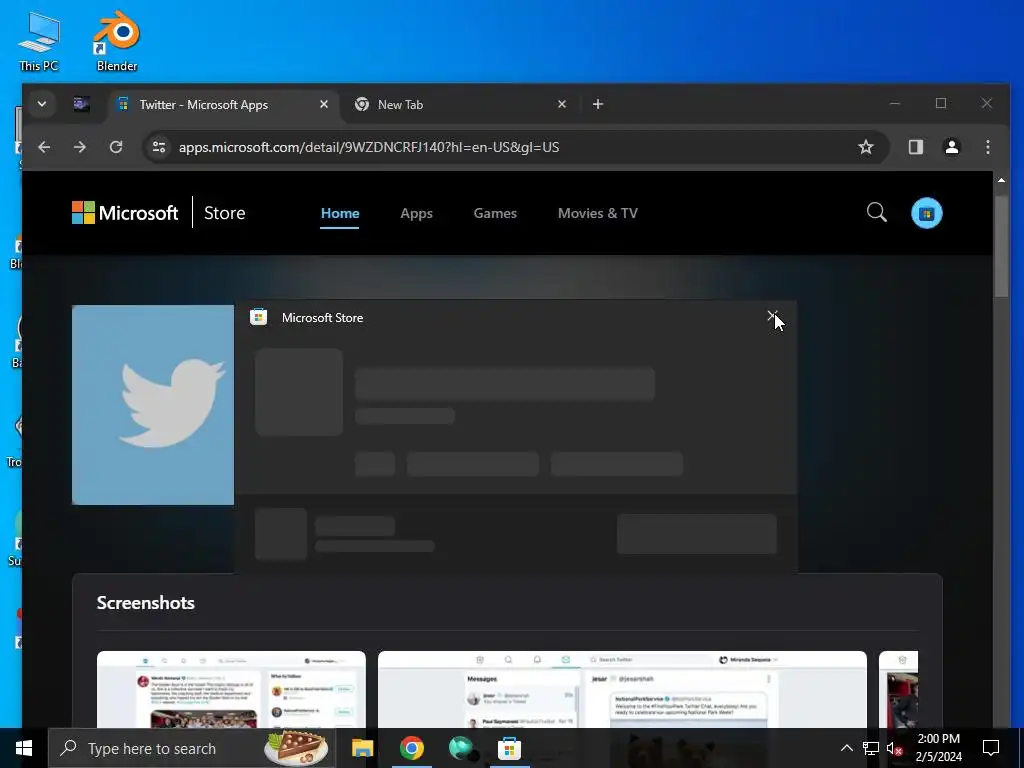Select the Games navigation item
The width and height of the screenshot is (1024, 768).
(495, 213)
